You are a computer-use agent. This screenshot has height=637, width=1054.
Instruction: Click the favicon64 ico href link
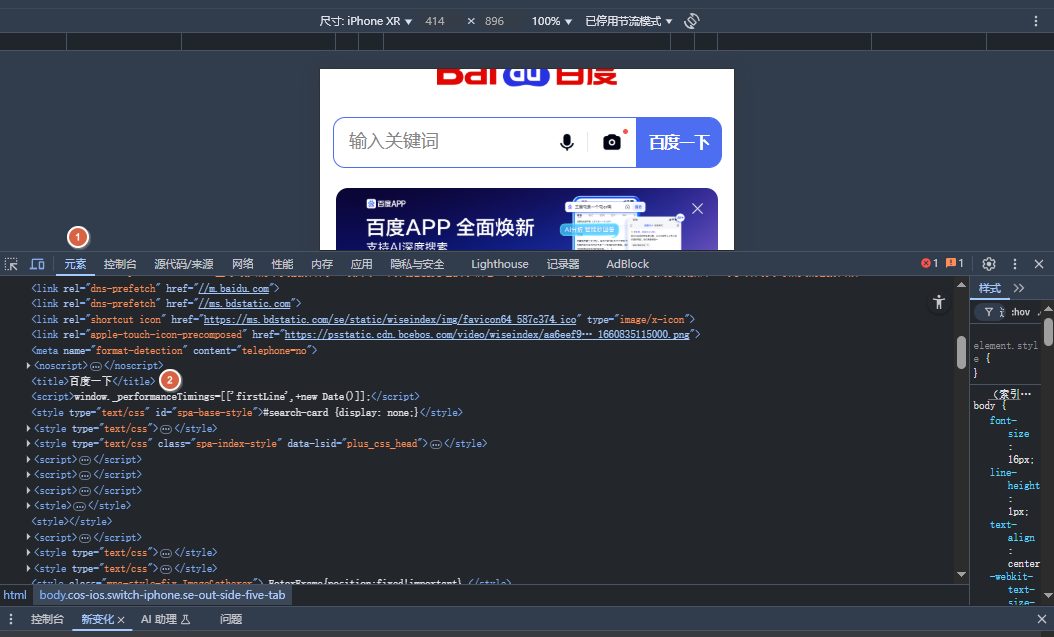click(390, 319)
